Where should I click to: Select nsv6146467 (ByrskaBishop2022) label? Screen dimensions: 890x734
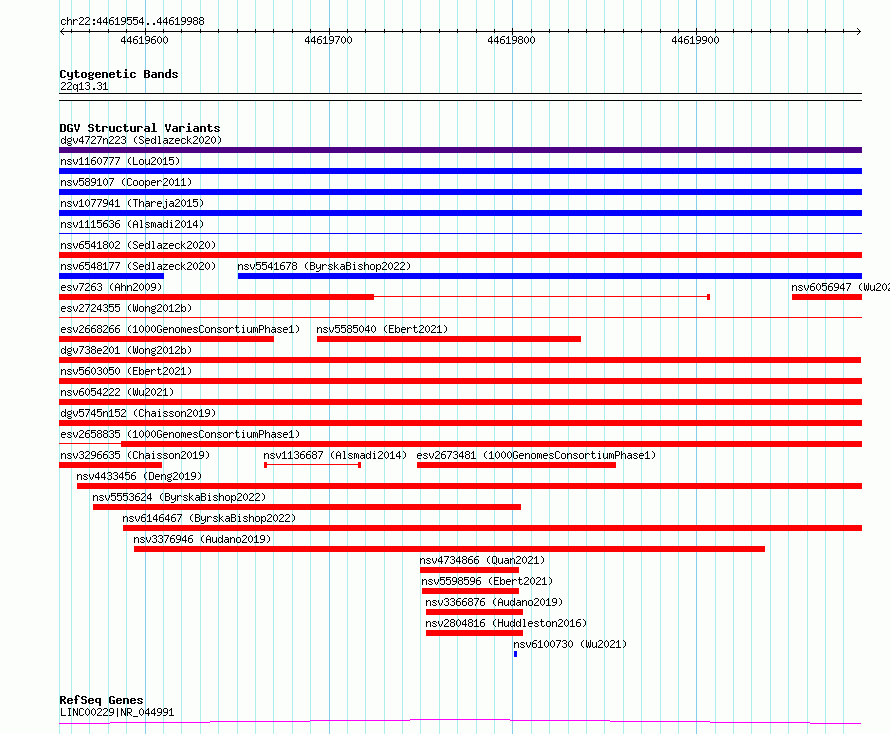click(209, 518)
